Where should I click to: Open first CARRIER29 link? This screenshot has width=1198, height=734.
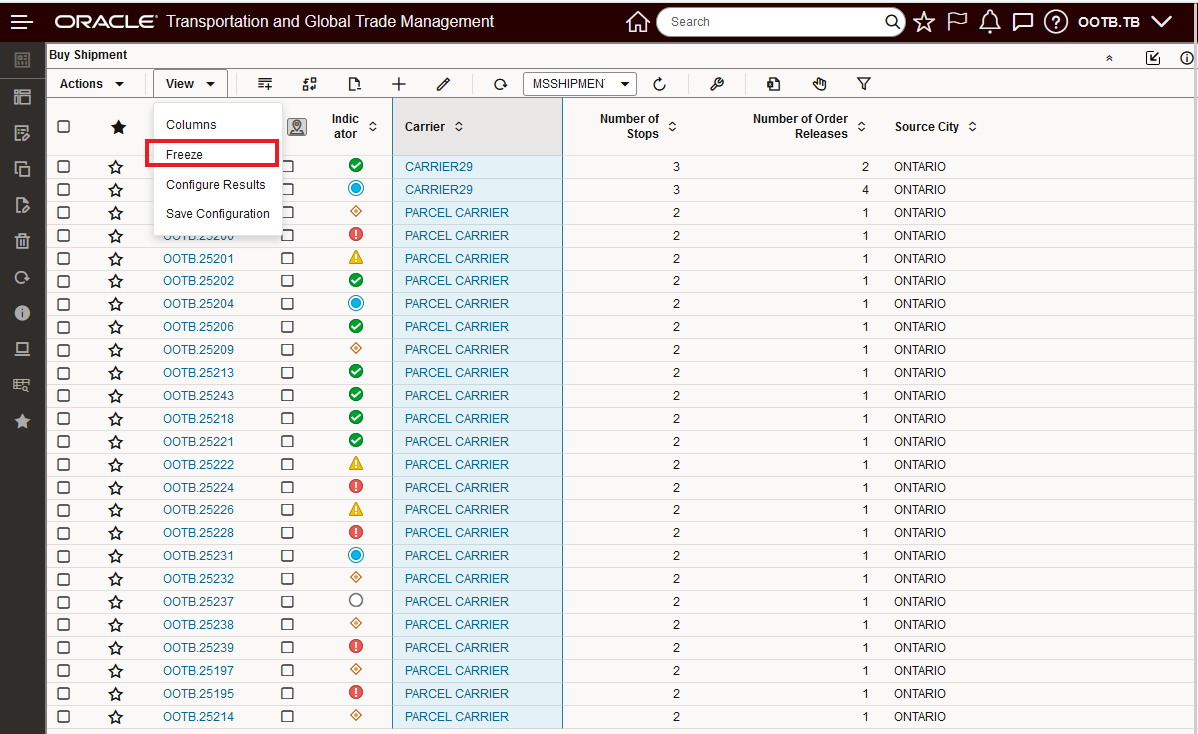pos(439,167)
